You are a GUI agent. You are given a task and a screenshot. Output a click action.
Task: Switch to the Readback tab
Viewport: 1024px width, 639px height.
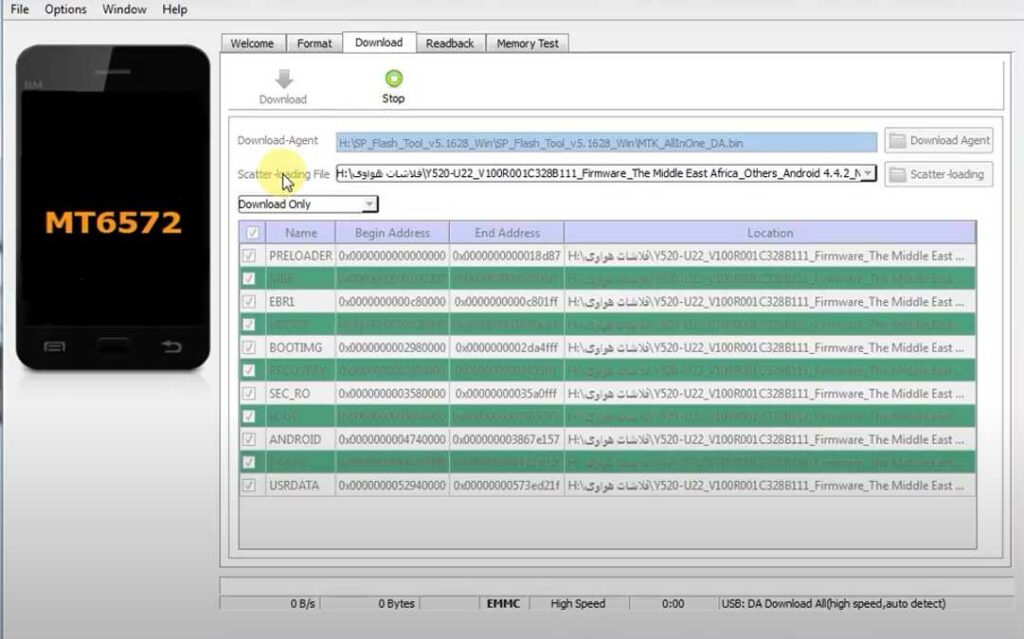[450, 43]
